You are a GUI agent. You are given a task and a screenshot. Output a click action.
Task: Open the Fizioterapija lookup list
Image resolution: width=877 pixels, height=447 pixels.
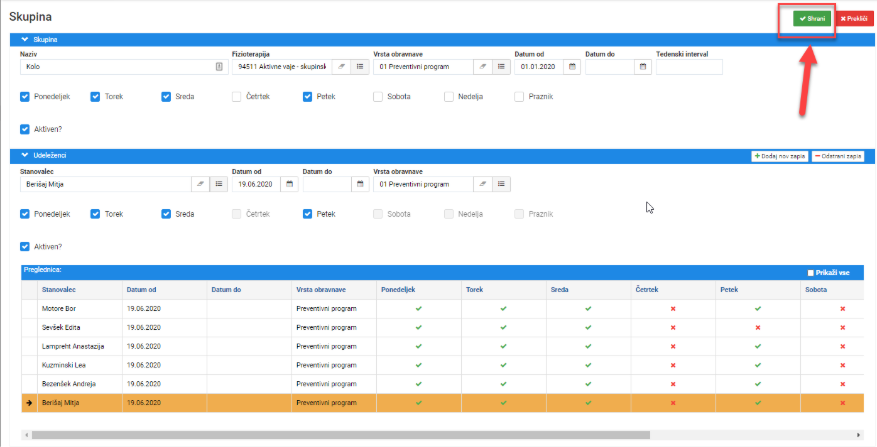(x=360, y=67)
